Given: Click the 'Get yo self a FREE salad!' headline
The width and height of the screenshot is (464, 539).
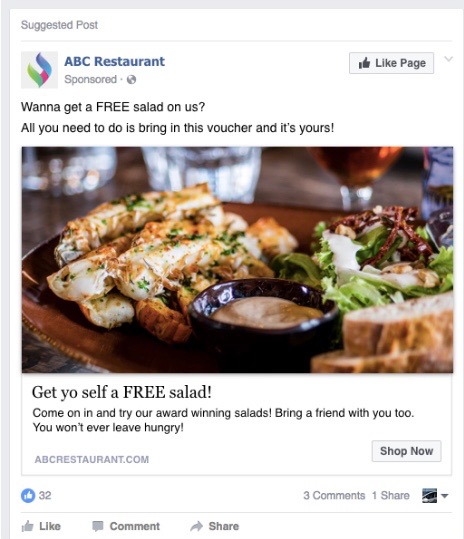Looking at the screenshot, I should click(122, 392).
